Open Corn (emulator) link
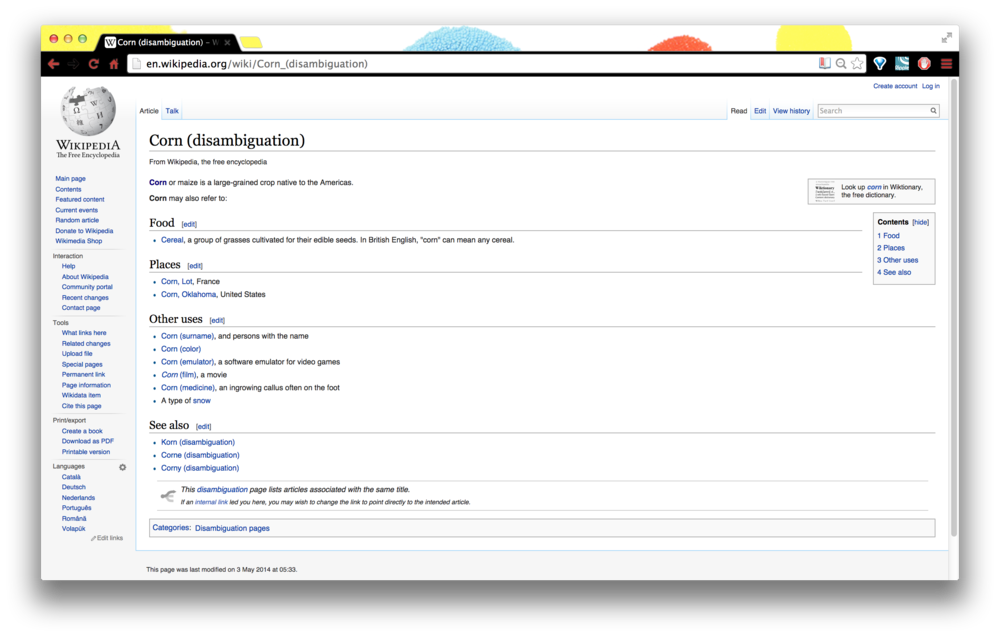1000x637 pixels. point(188,362)
